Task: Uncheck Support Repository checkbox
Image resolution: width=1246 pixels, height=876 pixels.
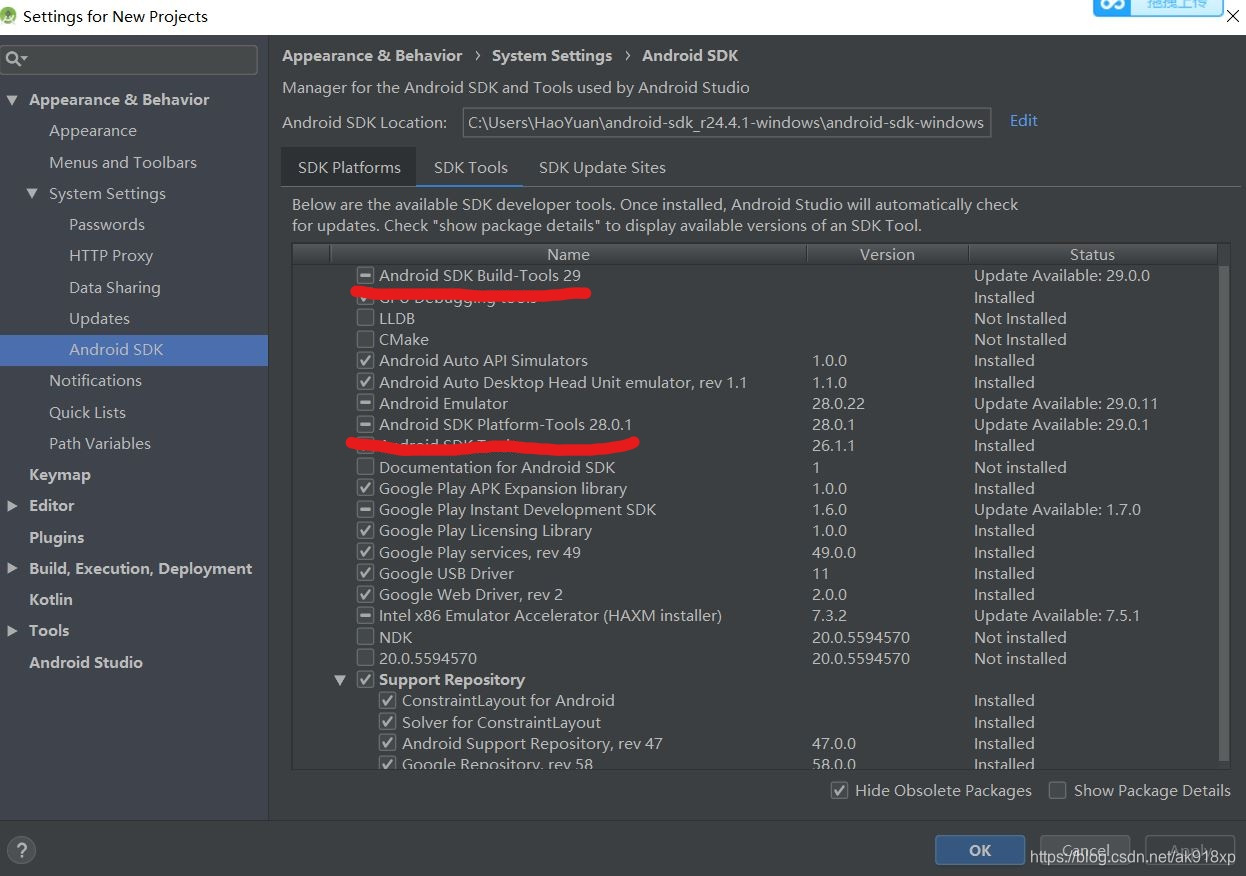Action: 366,680
